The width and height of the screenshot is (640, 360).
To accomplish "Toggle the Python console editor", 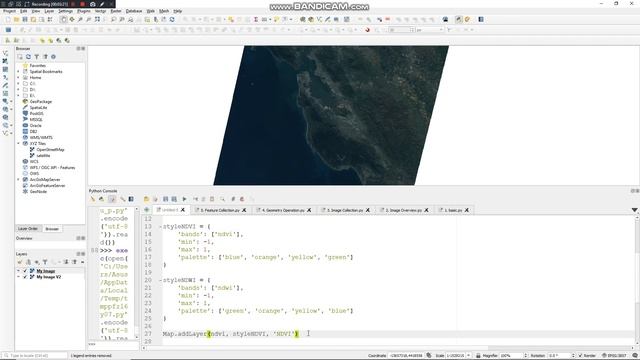I will 112,199.
